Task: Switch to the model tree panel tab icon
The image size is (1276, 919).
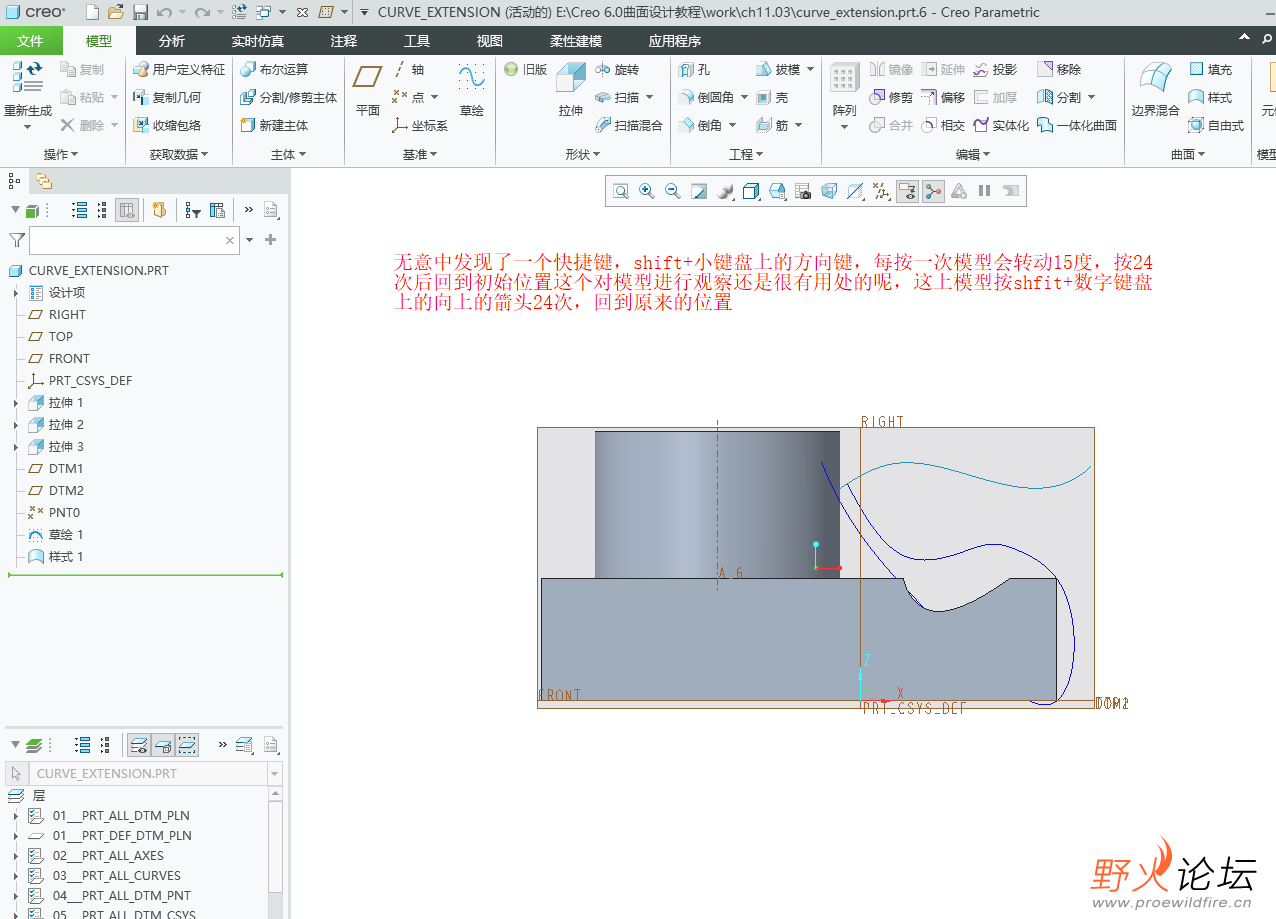Action: click(x=14, y=181)
